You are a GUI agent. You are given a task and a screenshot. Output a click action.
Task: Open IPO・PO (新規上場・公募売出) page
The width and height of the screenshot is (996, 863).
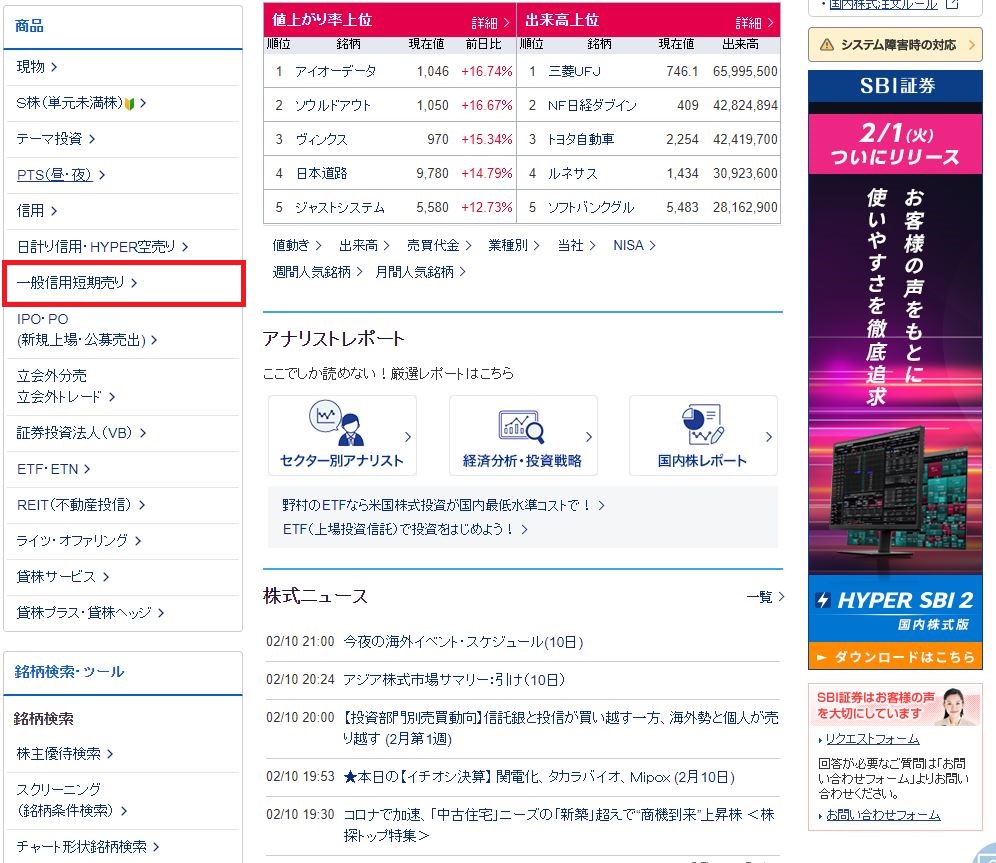87,330
